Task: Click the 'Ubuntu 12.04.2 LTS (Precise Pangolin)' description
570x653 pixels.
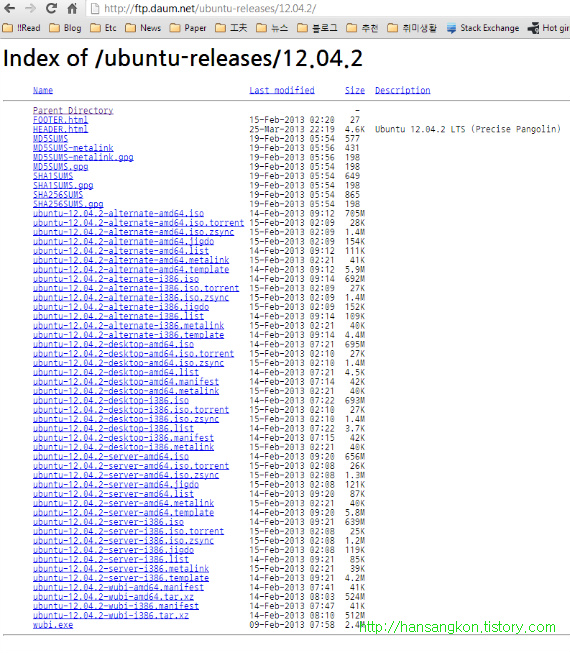Action: point(468,129)
